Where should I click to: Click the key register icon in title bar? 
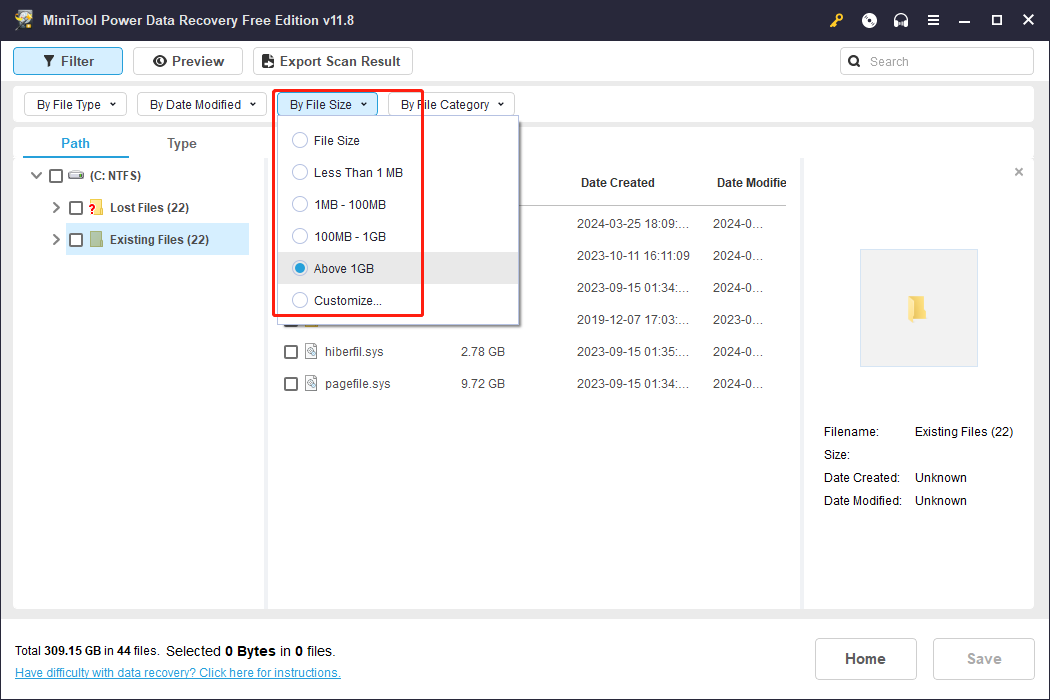pyautogui.click(x=836, y=20)
